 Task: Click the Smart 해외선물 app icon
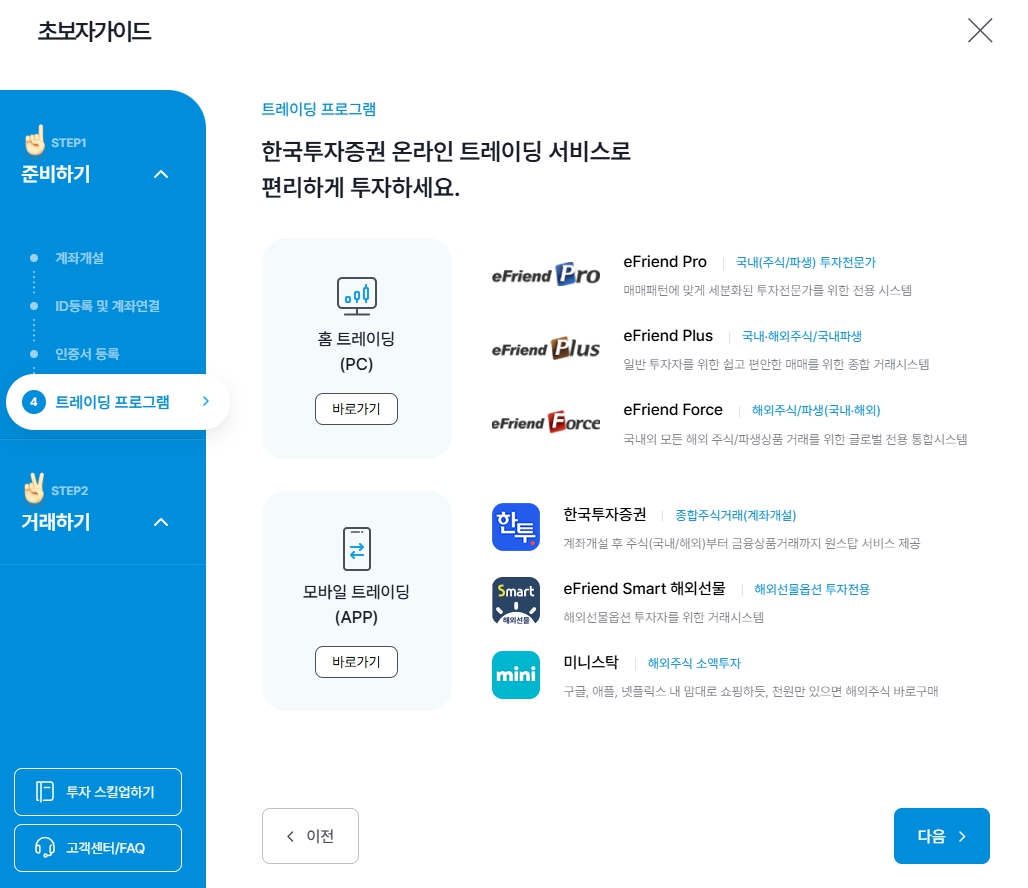coord(516,601)
